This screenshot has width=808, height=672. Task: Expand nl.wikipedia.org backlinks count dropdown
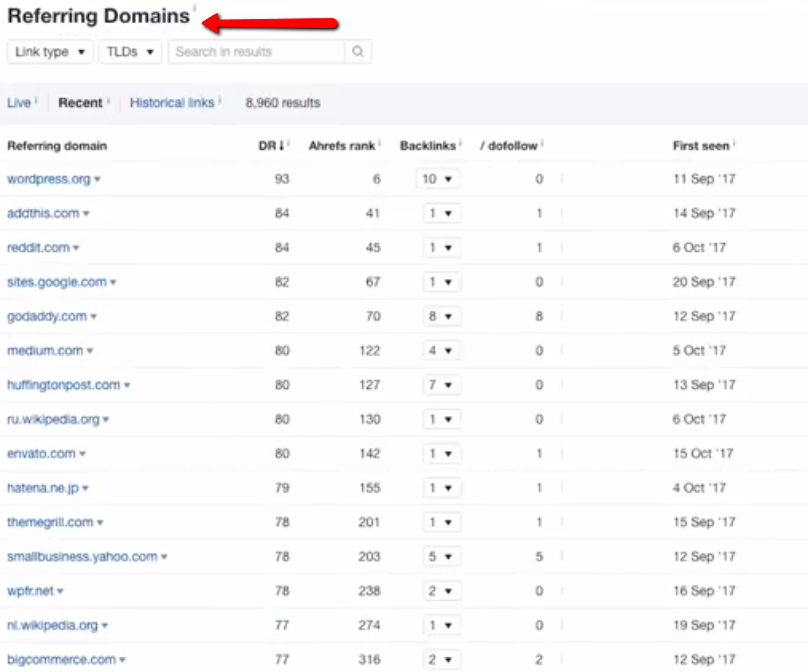coord(442,625)
